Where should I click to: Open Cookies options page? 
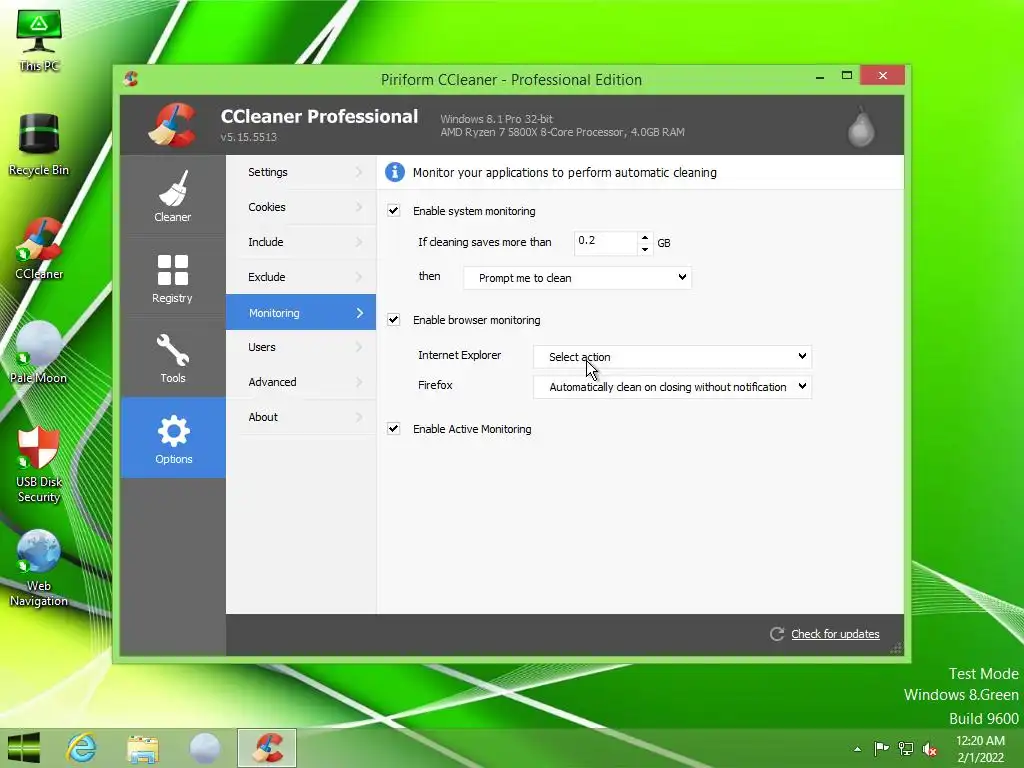[x=301, y=207]
